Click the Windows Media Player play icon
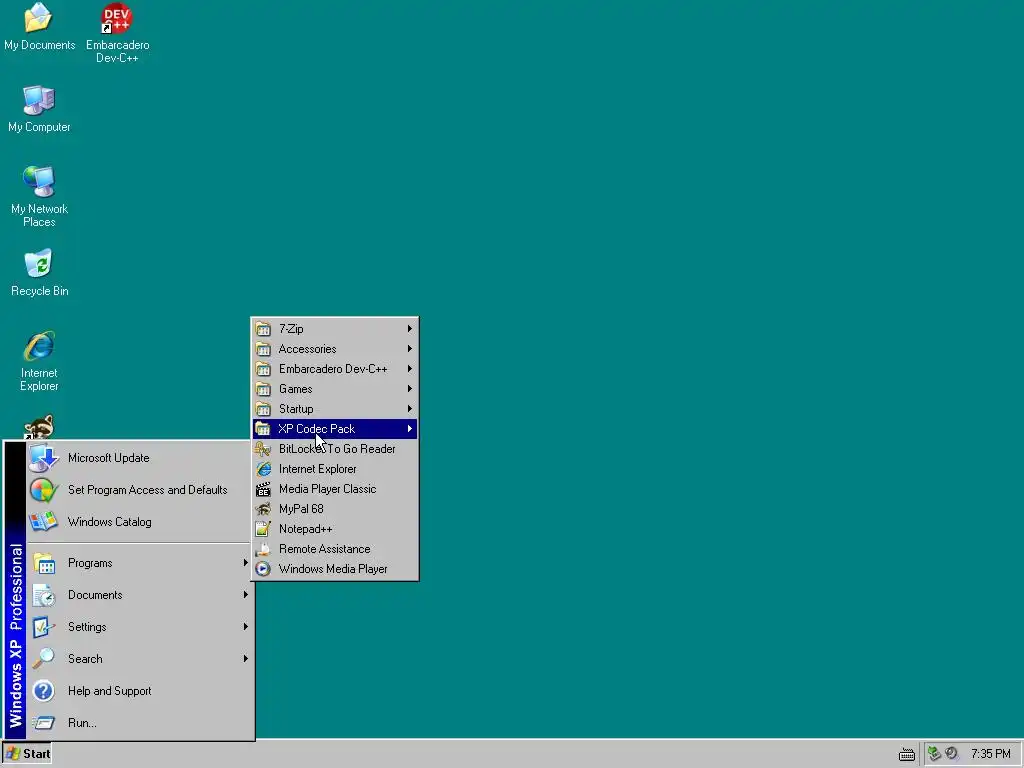Screen dimensions: 1024x768 (x=263, y=569)
